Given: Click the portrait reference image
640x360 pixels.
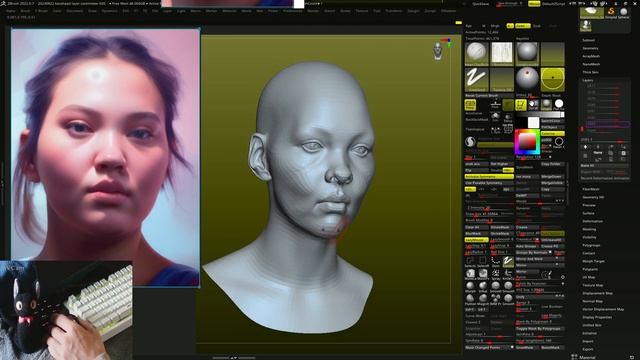Looking at the screenshot, I should [x=105, y=158].
